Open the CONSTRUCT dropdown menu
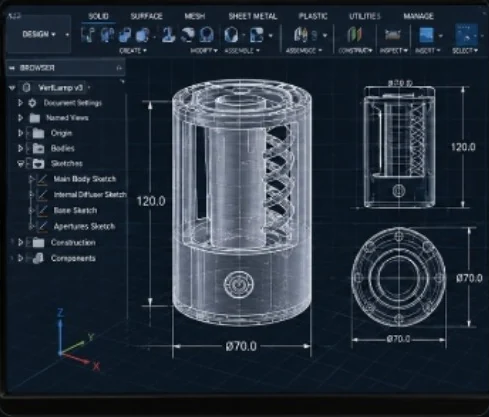Viewport: 489px width, 417px height. point(355,51)
